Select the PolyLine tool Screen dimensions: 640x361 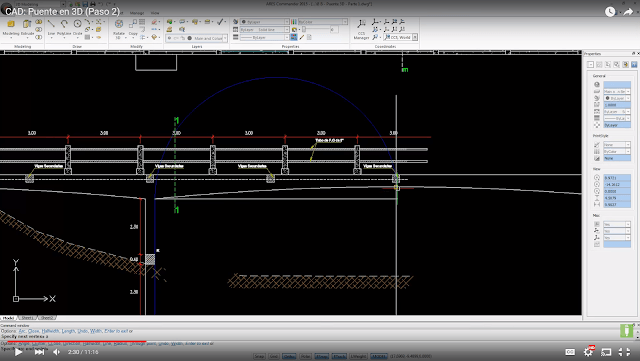(64, 24)
